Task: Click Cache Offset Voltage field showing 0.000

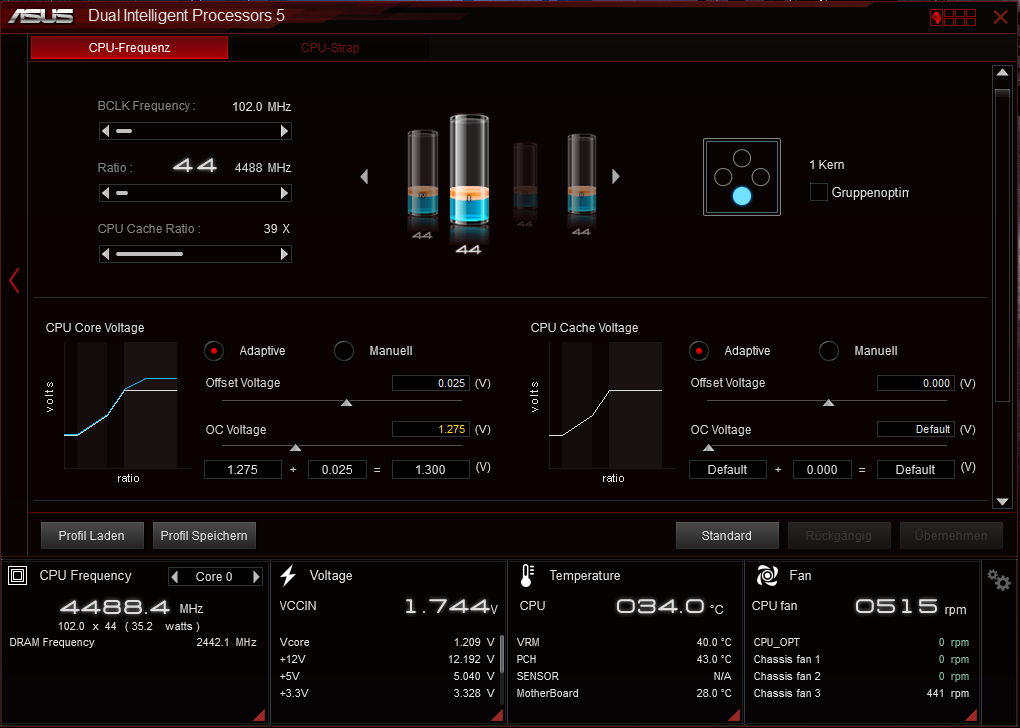Action: coord(915,383)
